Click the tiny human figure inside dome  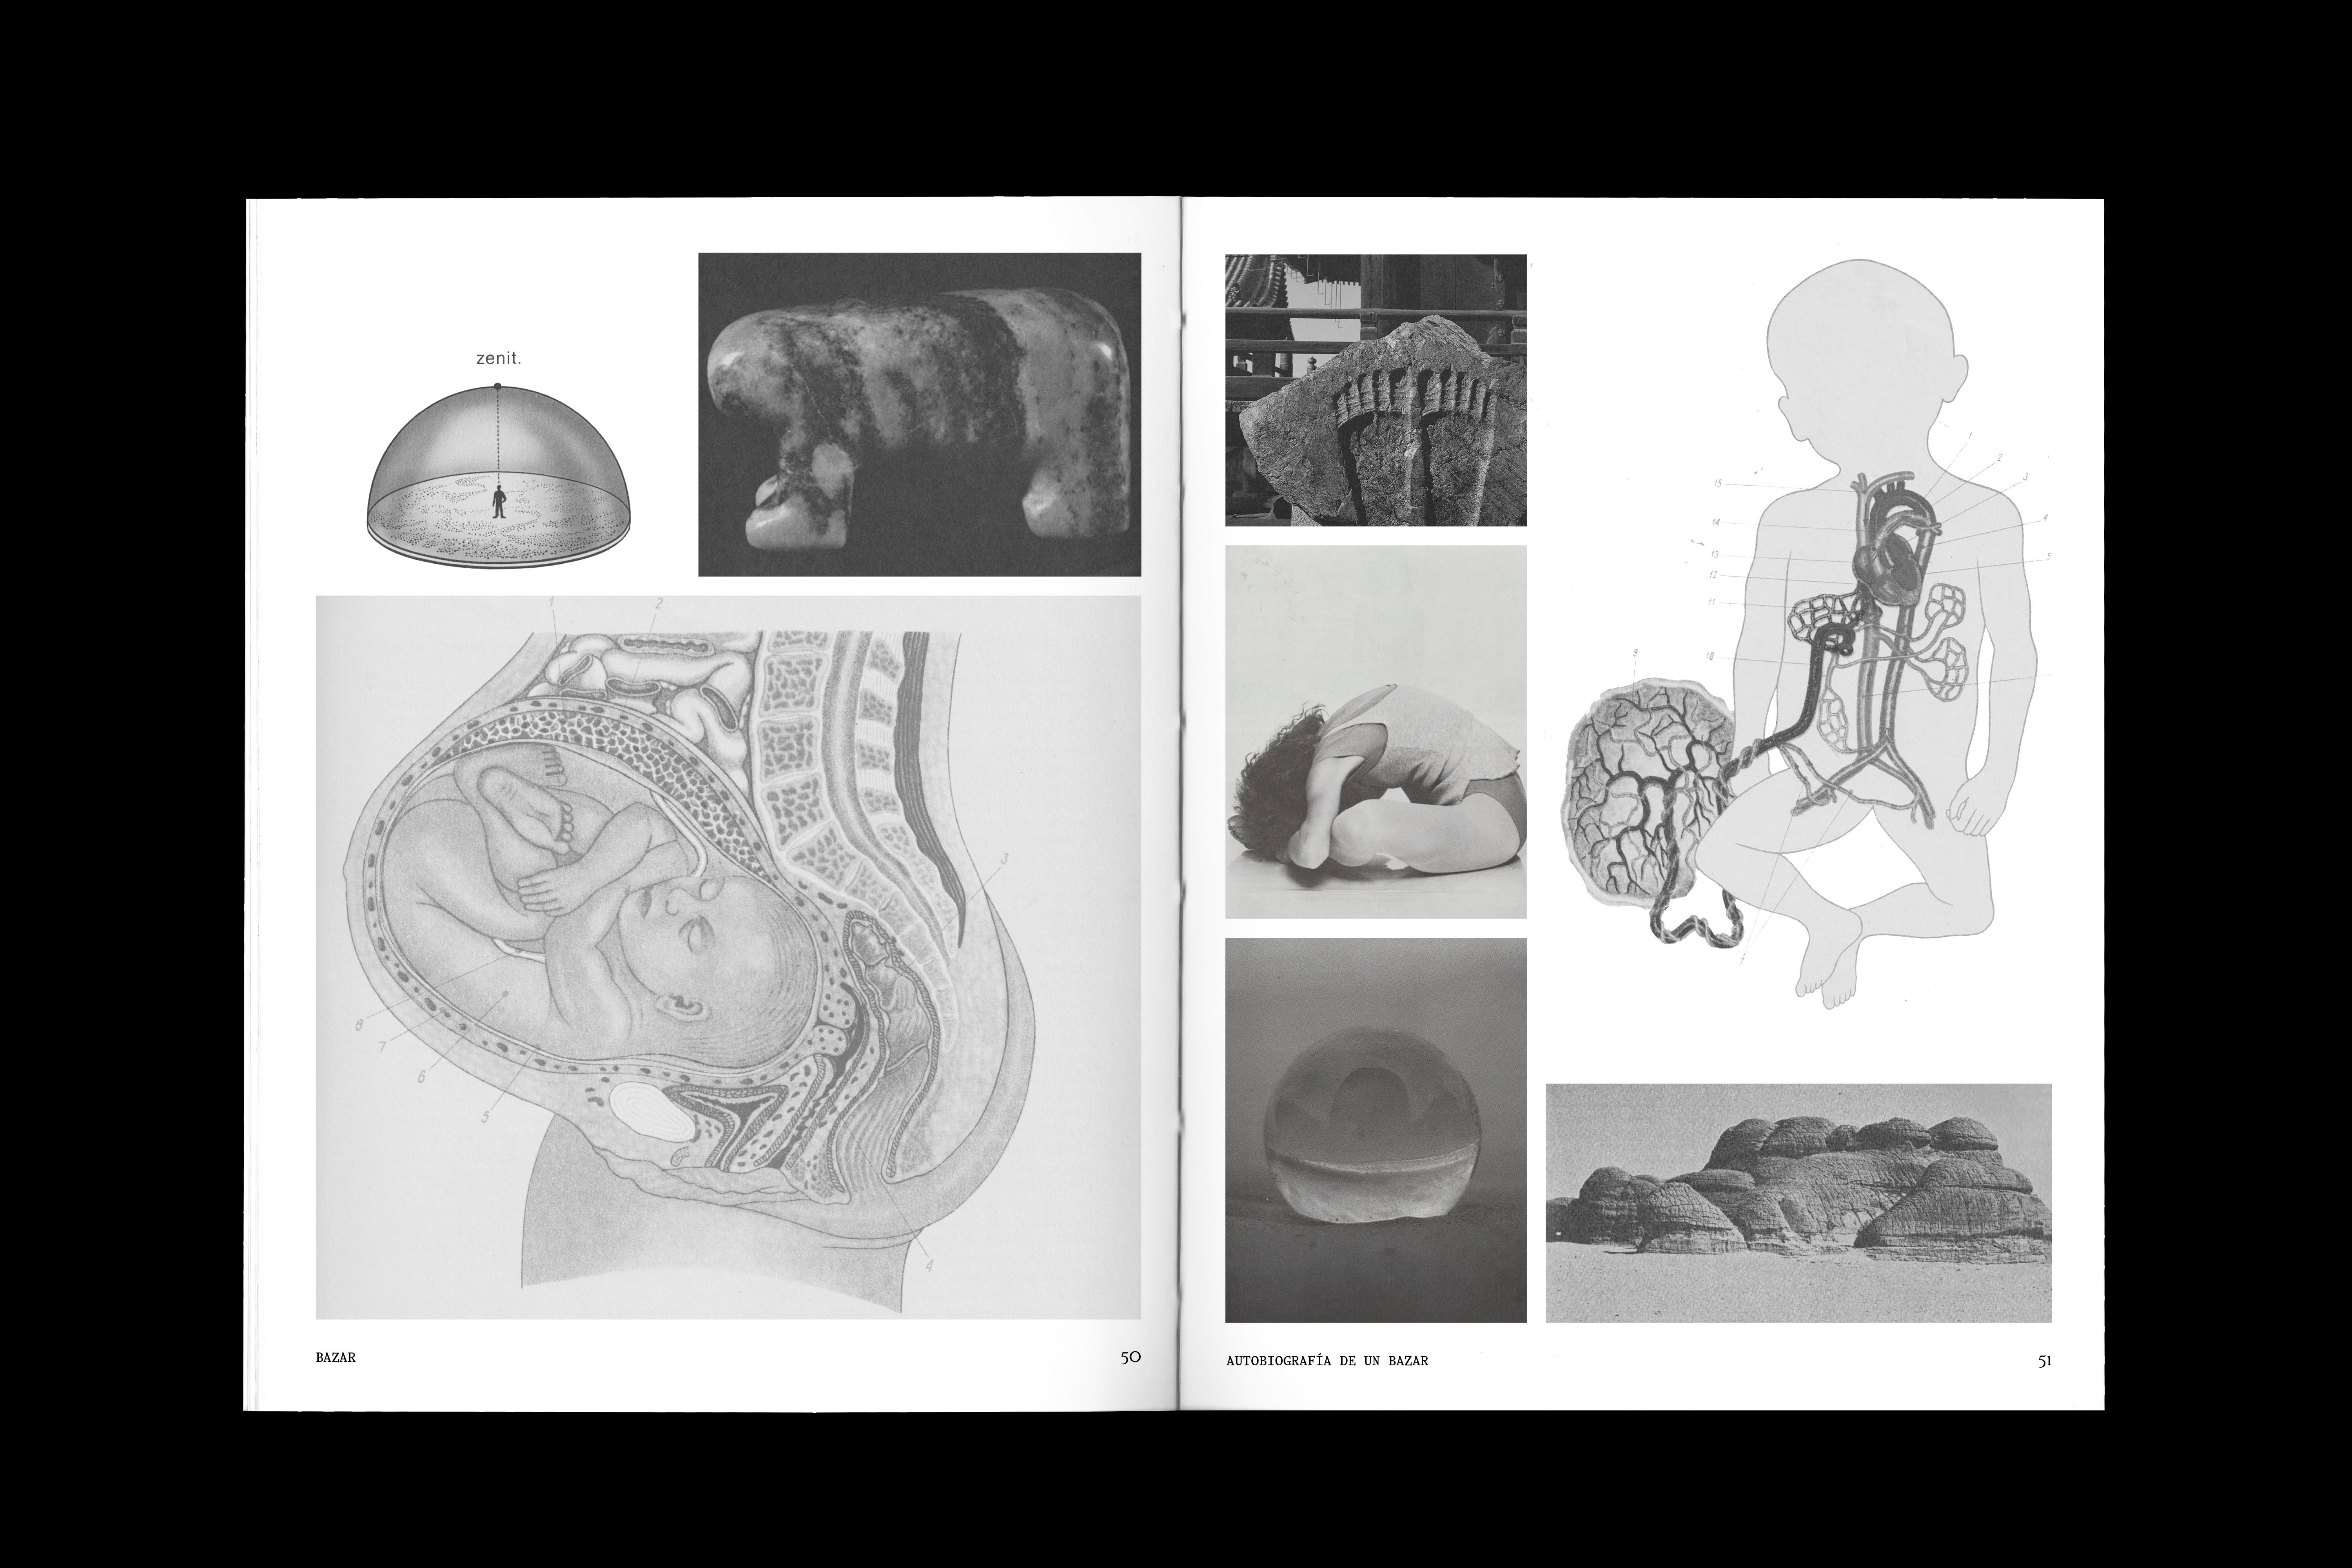[499, 501]
